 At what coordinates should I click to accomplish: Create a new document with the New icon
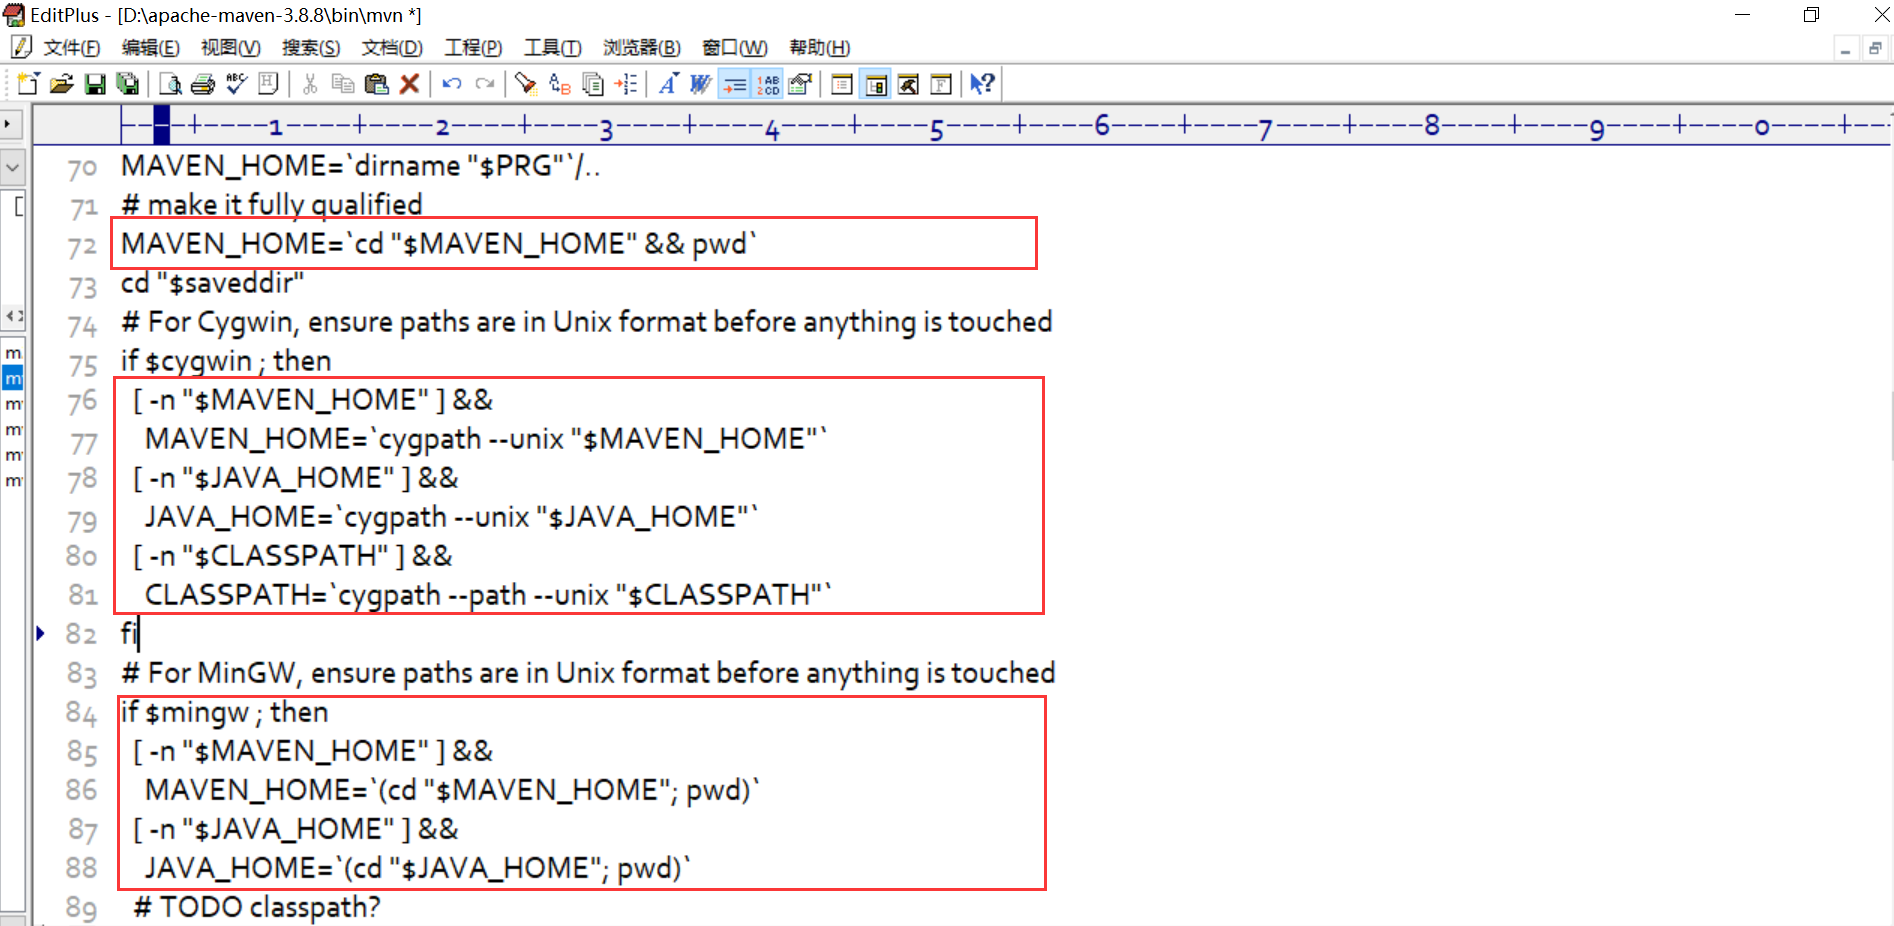28,84
